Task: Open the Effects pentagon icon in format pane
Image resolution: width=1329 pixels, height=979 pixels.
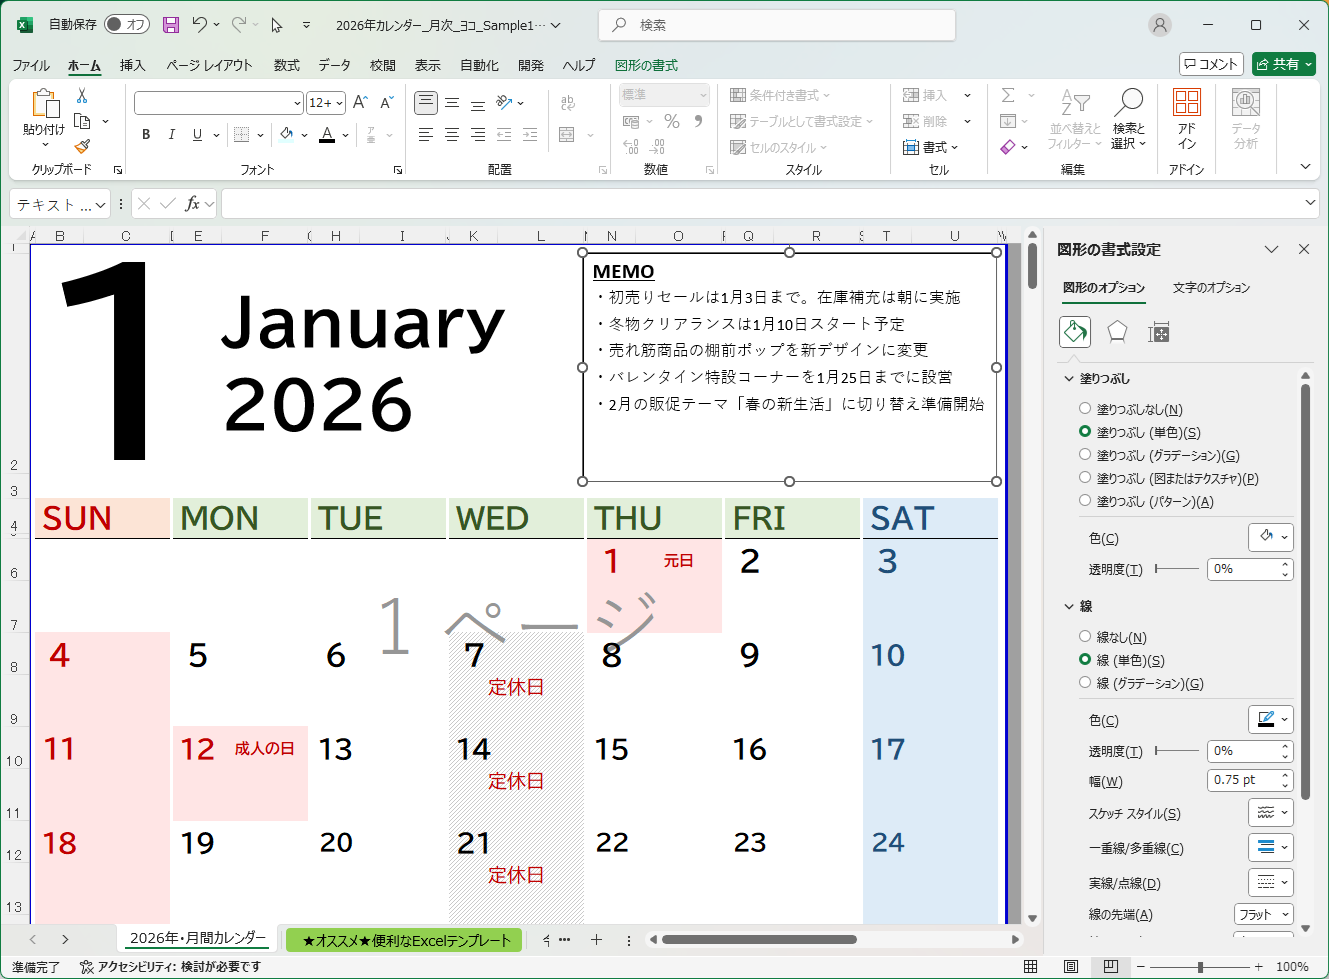Action: tap(1116, 331)
